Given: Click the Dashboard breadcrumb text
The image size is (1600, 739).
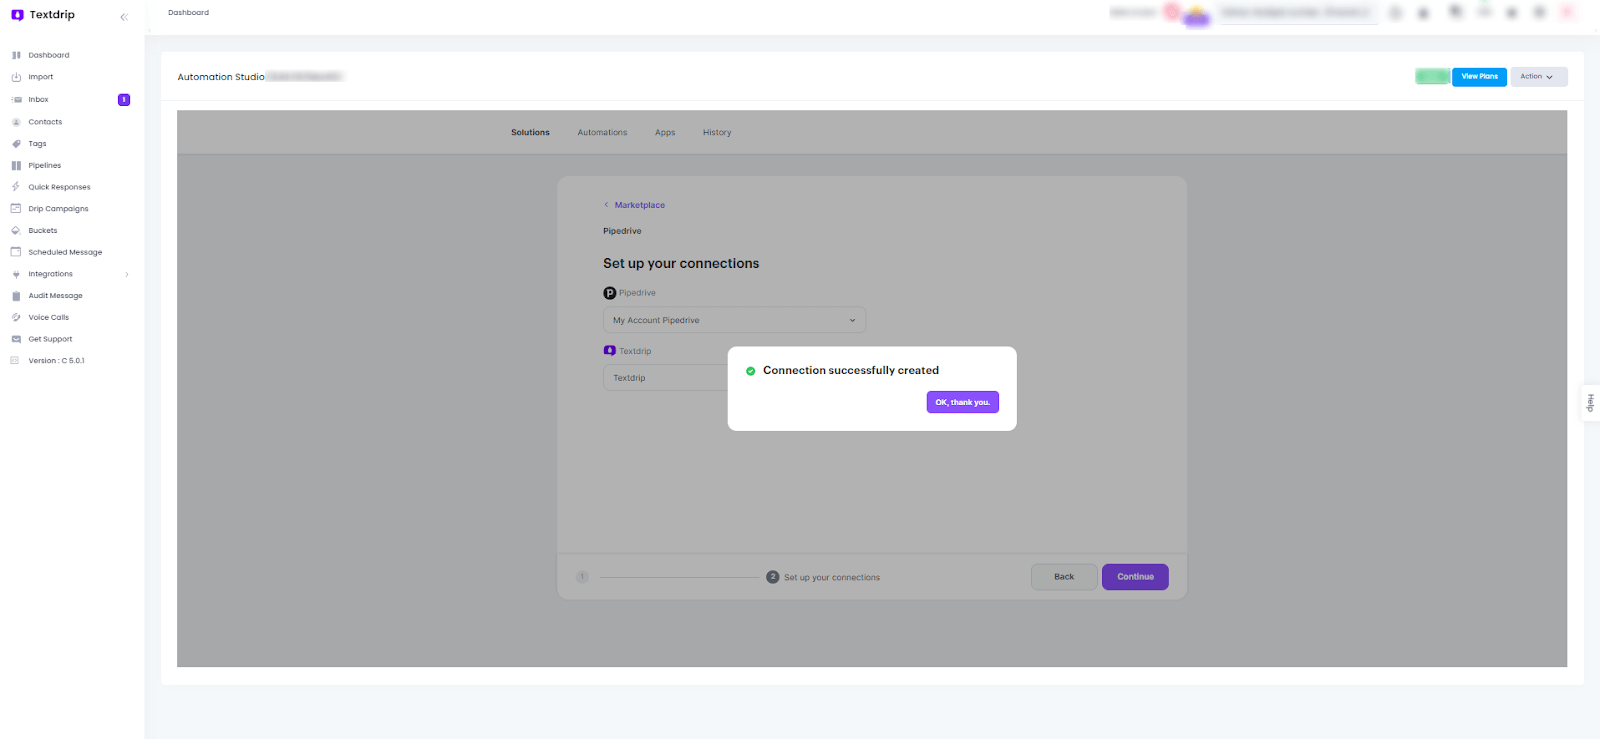Looking at the screenshot, I should click(188, 13).
